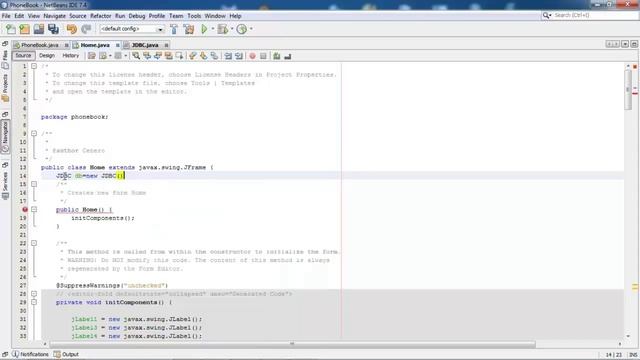Collapse the author Javadoc fold at line 9
Viewport: 640px width, 360px height.
[x=34, y=133]
